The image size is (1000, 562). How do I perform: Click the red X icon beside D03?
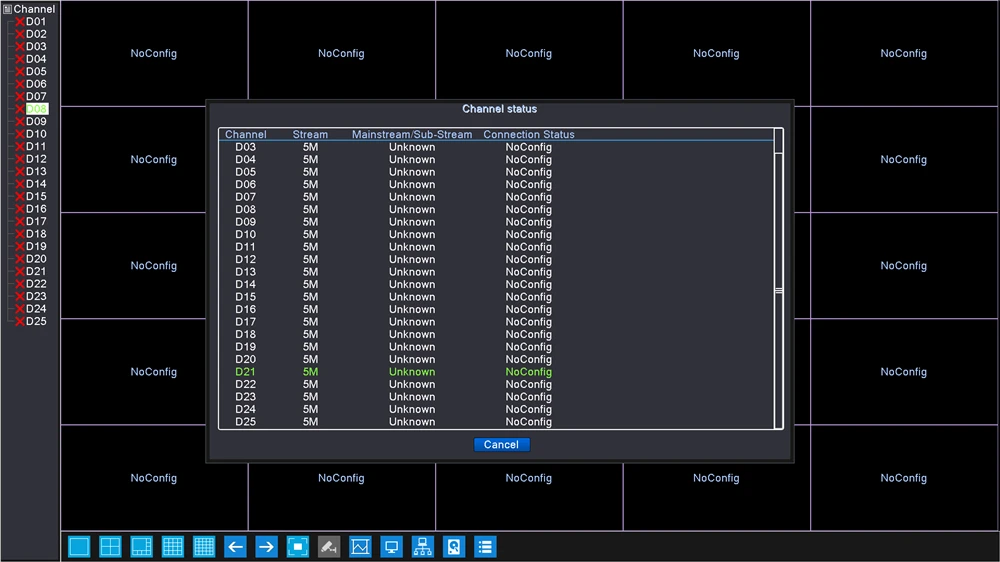point(20,47)
